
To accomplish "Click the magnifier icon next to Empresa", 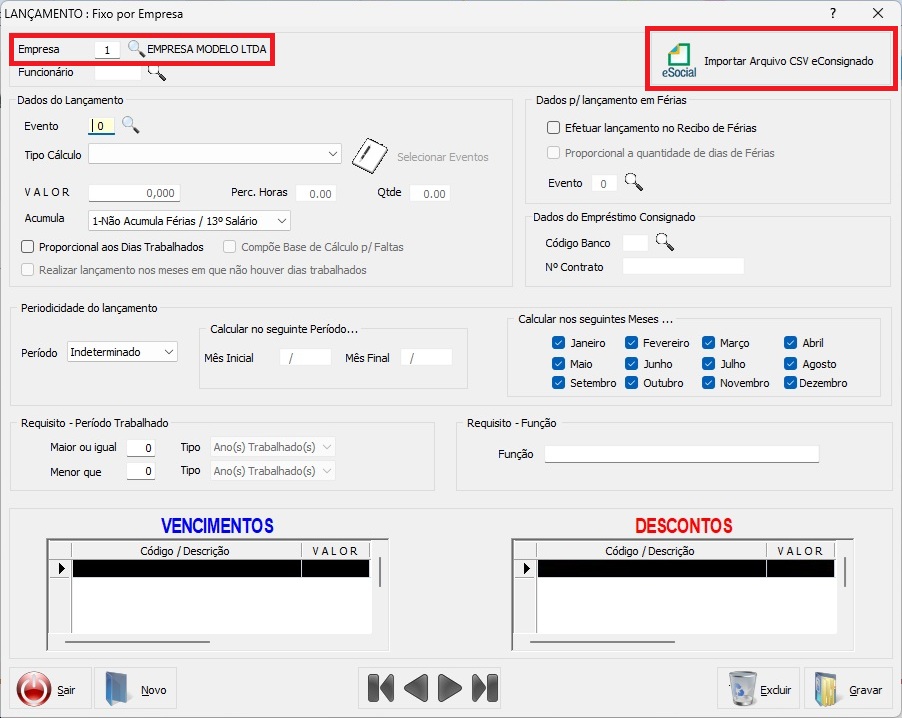I will (x=136, y=49).
